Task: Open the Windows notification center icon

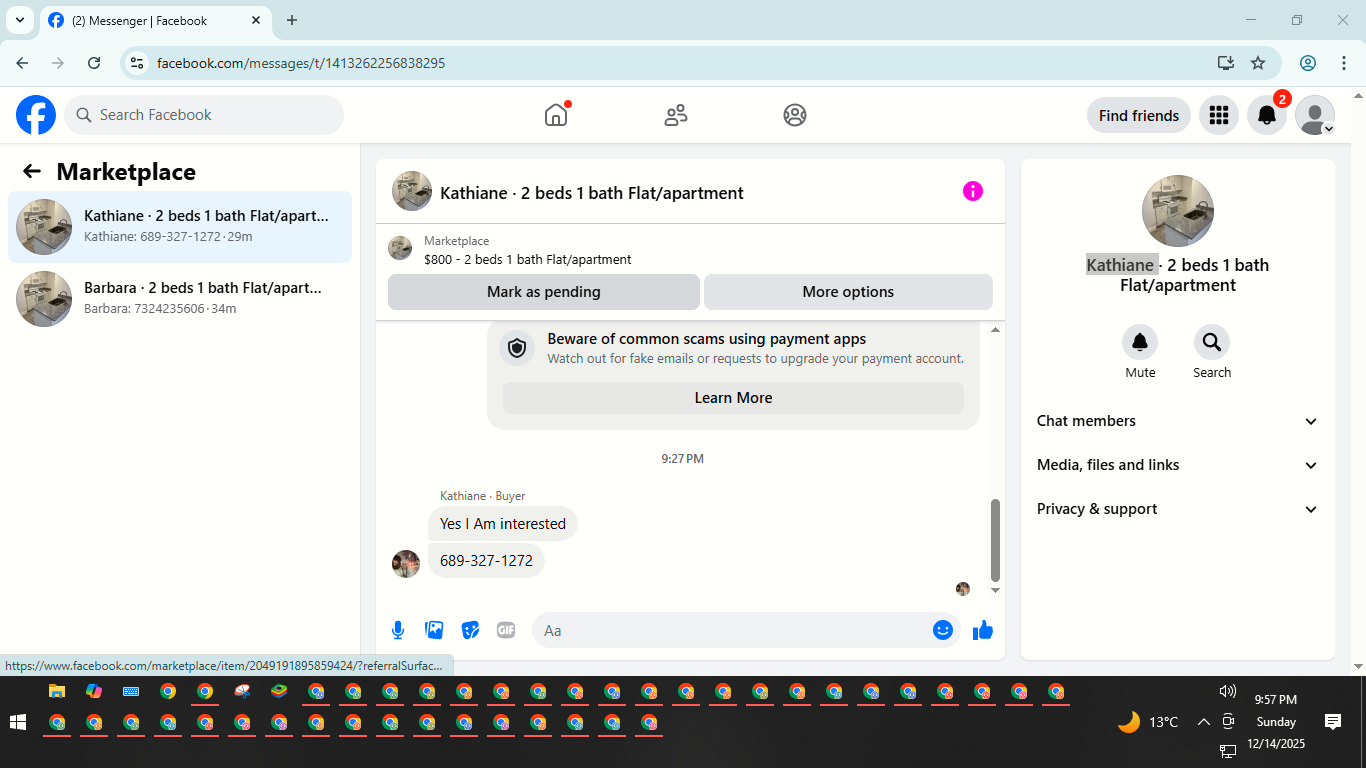Action: pos(1332,722)
